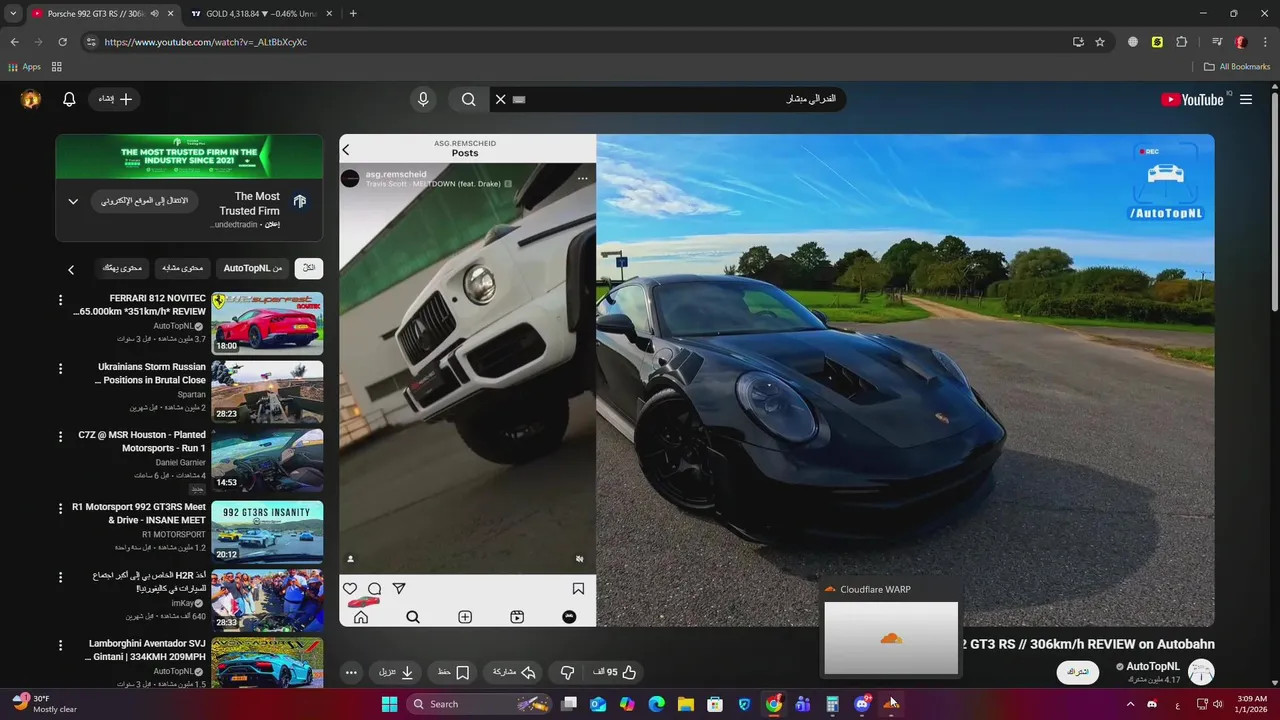Viewport: 1280px width, 720px height.
Task: Open the YouTube guide menu icon
Action: (1246, 100)
